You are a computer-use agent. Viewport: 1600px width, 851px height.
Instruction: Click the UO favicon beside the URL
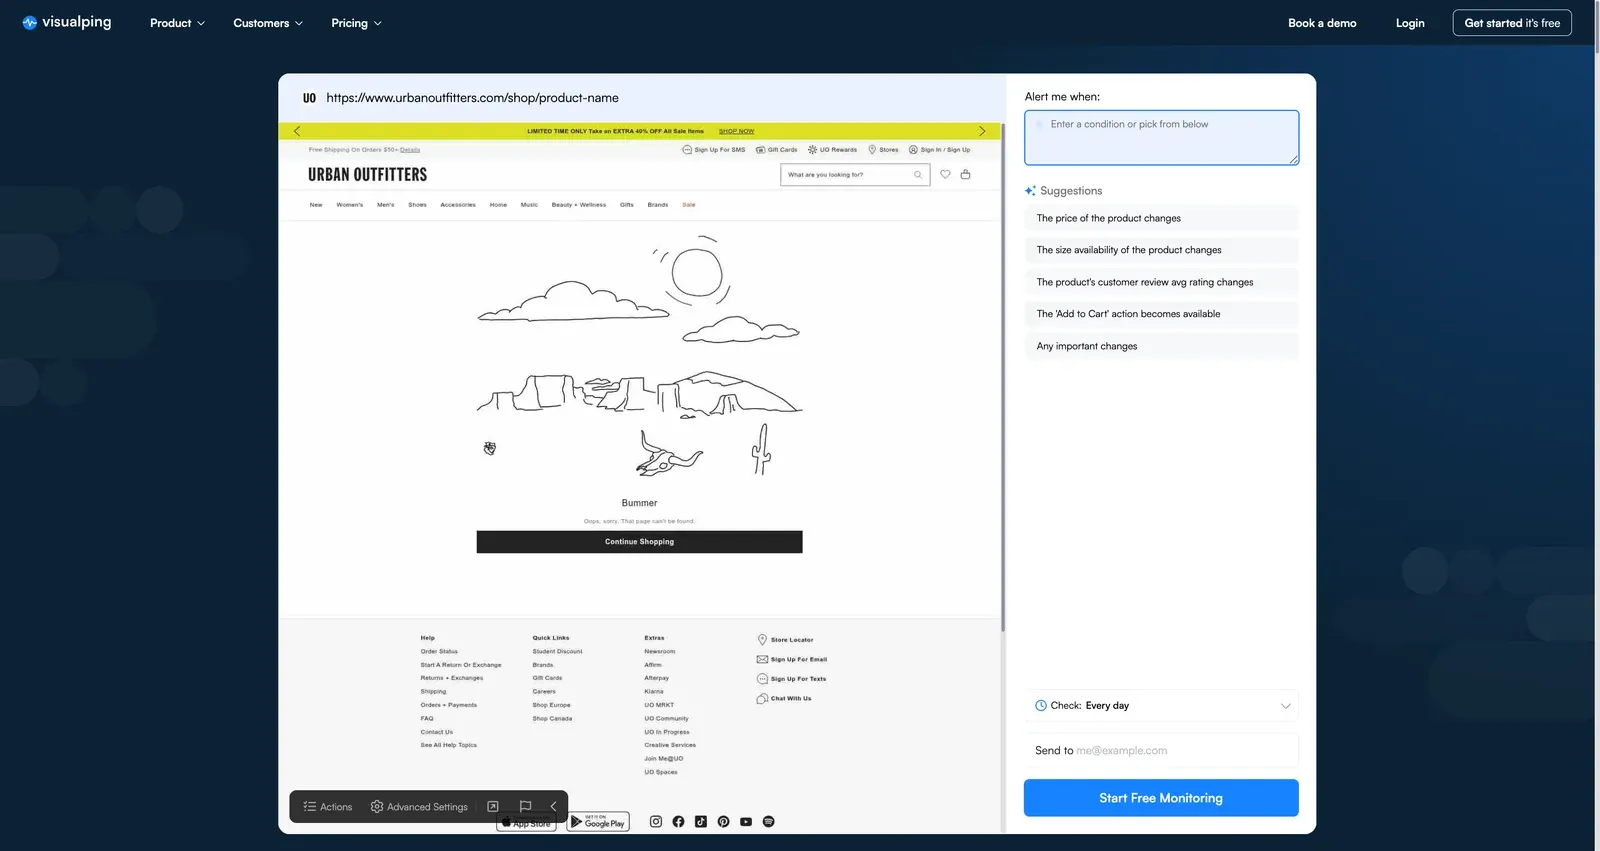309,98
